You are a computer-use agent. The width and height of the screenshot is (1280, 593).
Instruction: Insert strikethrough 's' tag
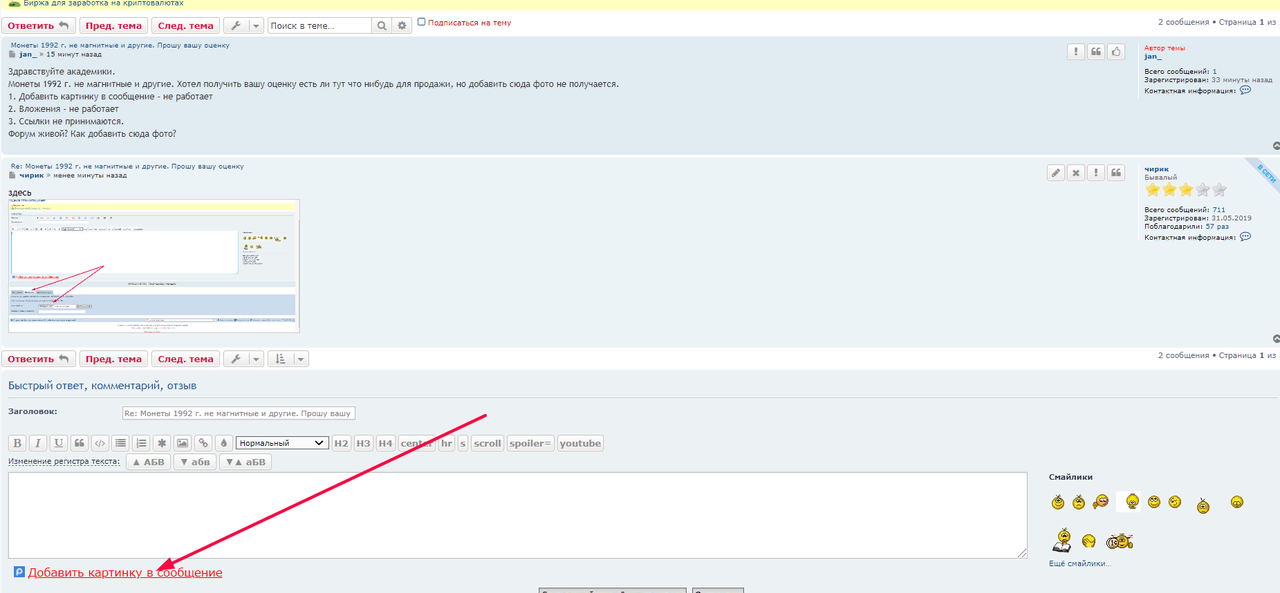463,443
